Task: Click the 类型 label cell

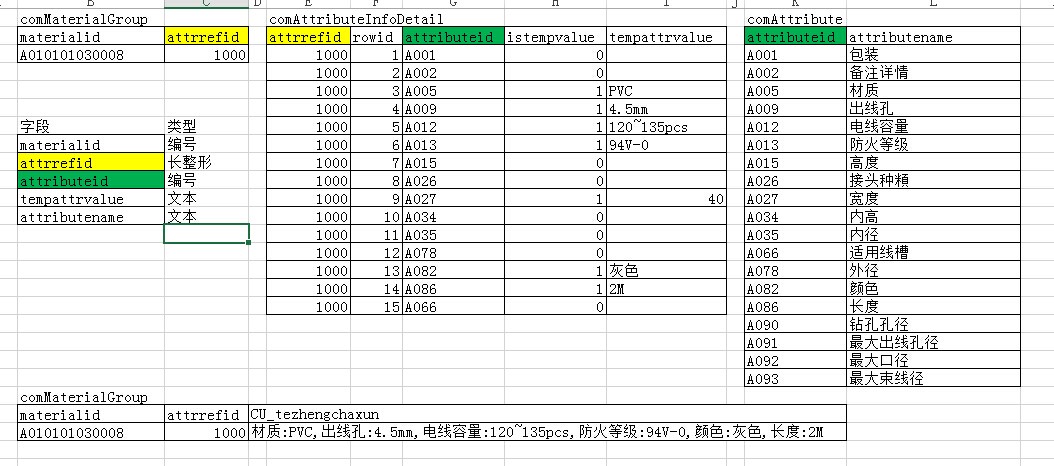Action: click(206, 126)
